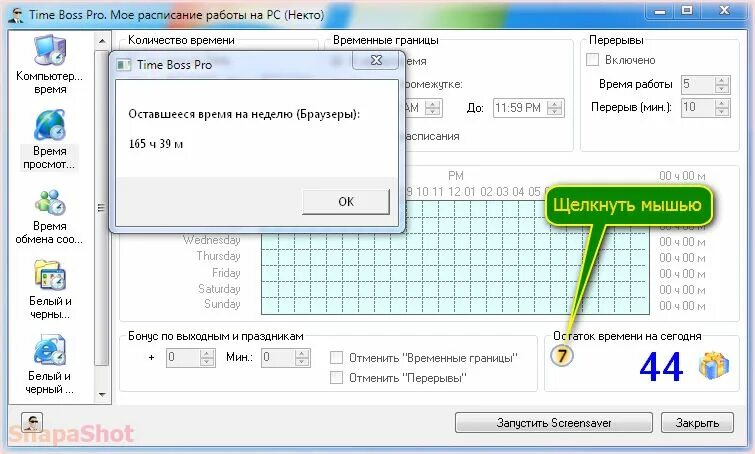Click the Закрыть button
Image resolution: width=755 pixels, height=454 pixels.
(697, 423)
